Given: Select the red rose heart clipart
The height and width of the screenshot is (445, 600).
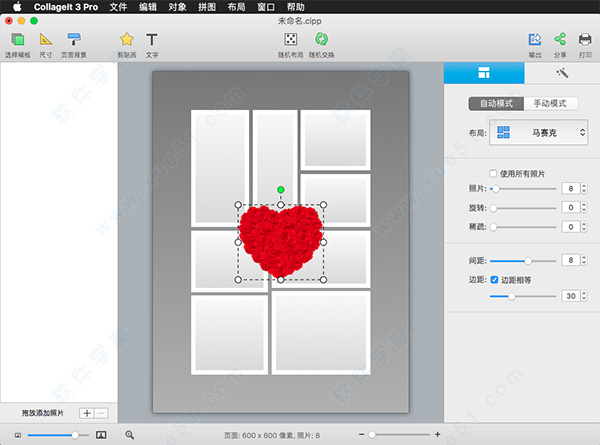Looking at the screenshot, I should tap(280, 241).
